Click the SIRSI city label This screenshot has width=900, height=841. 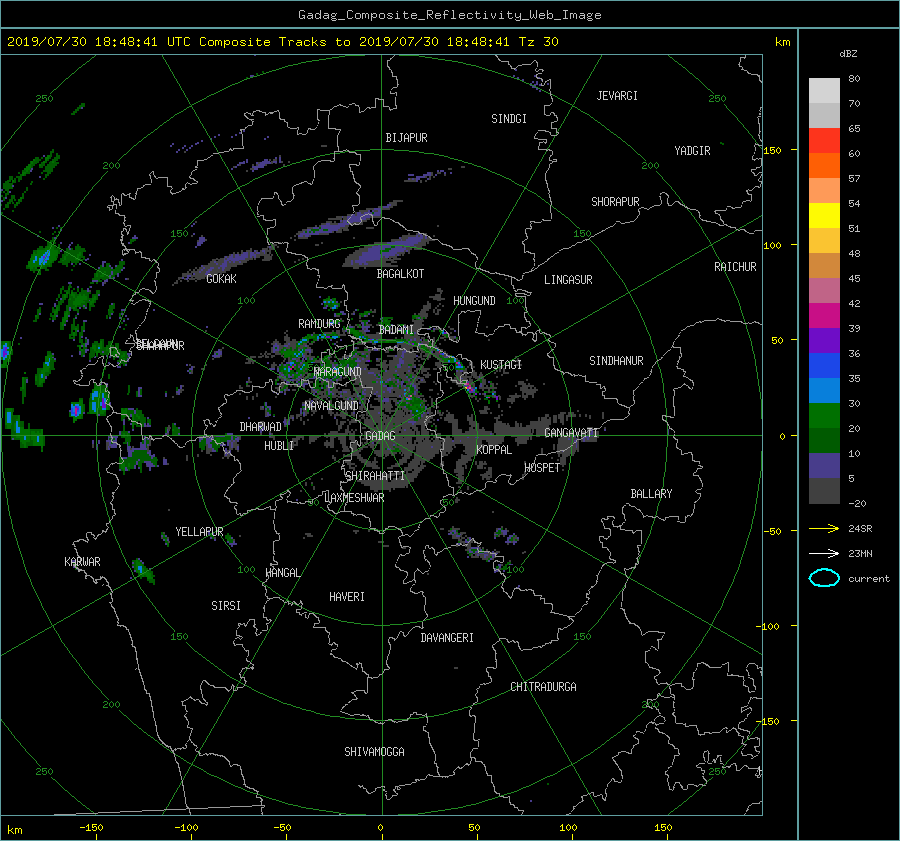tap(226, 606)
